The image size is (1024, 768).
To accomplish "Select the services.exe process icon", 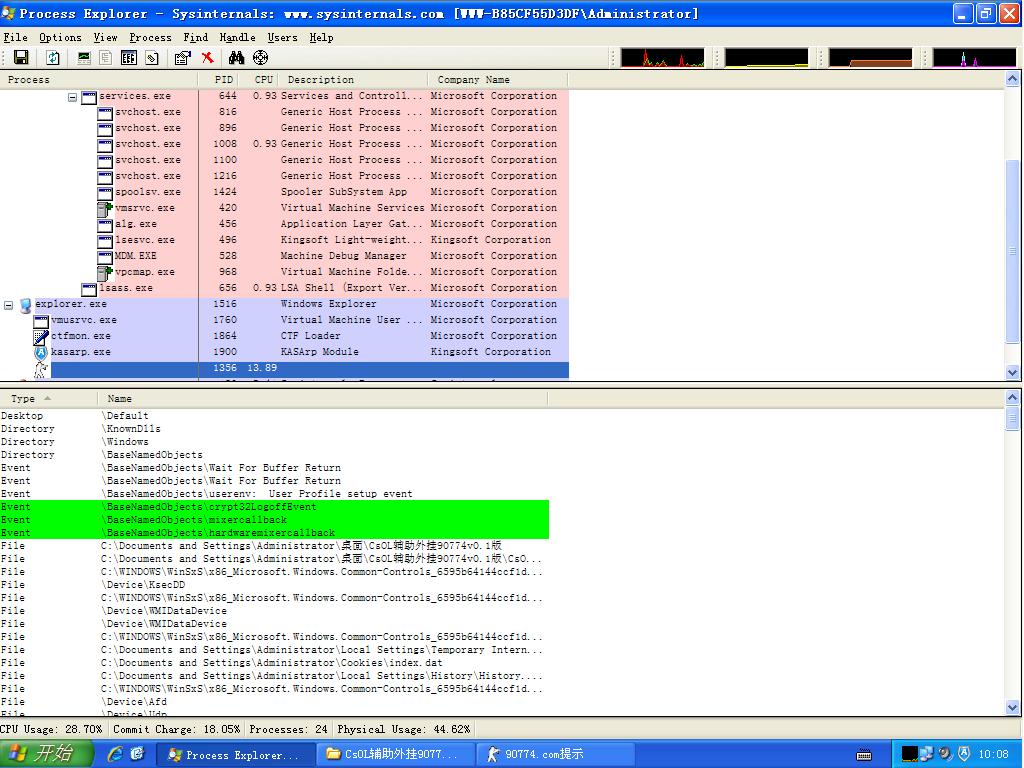I will pyautogui.click(x=89, y=97).
